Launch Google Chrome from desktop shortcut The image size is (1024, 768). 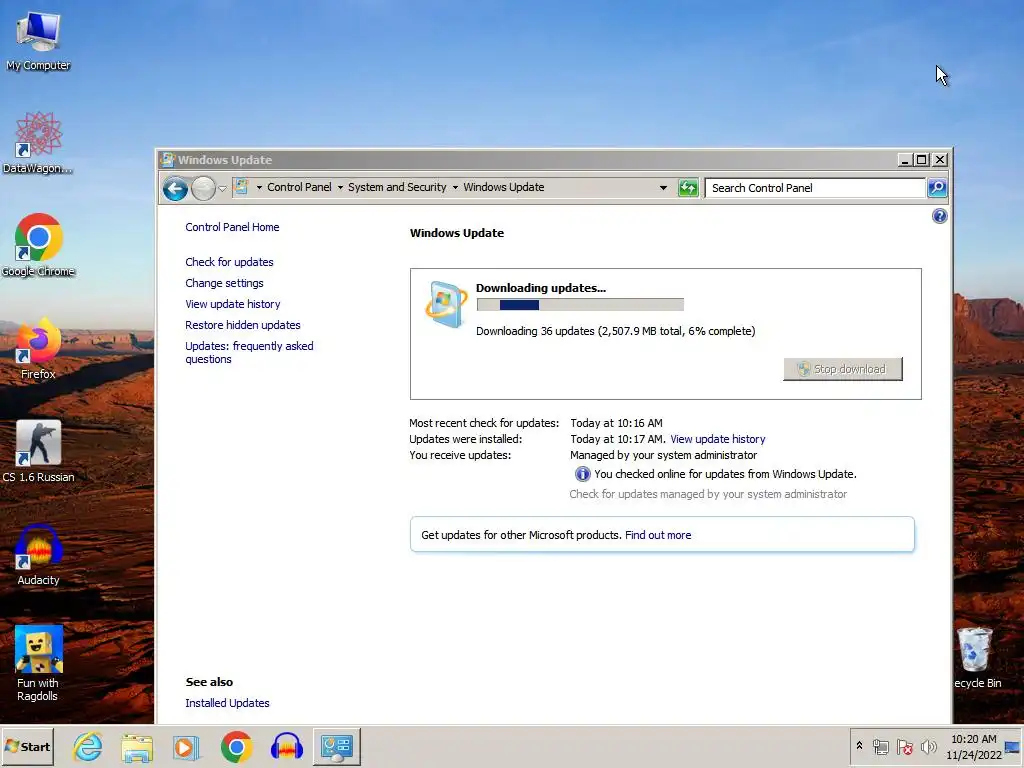[38, 245]
